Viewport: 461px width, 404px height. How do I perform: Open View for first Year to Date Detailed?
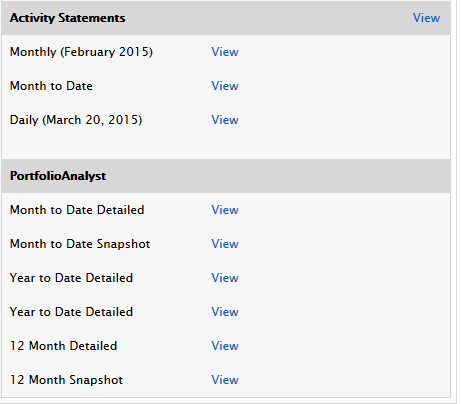tap(225, 278)
